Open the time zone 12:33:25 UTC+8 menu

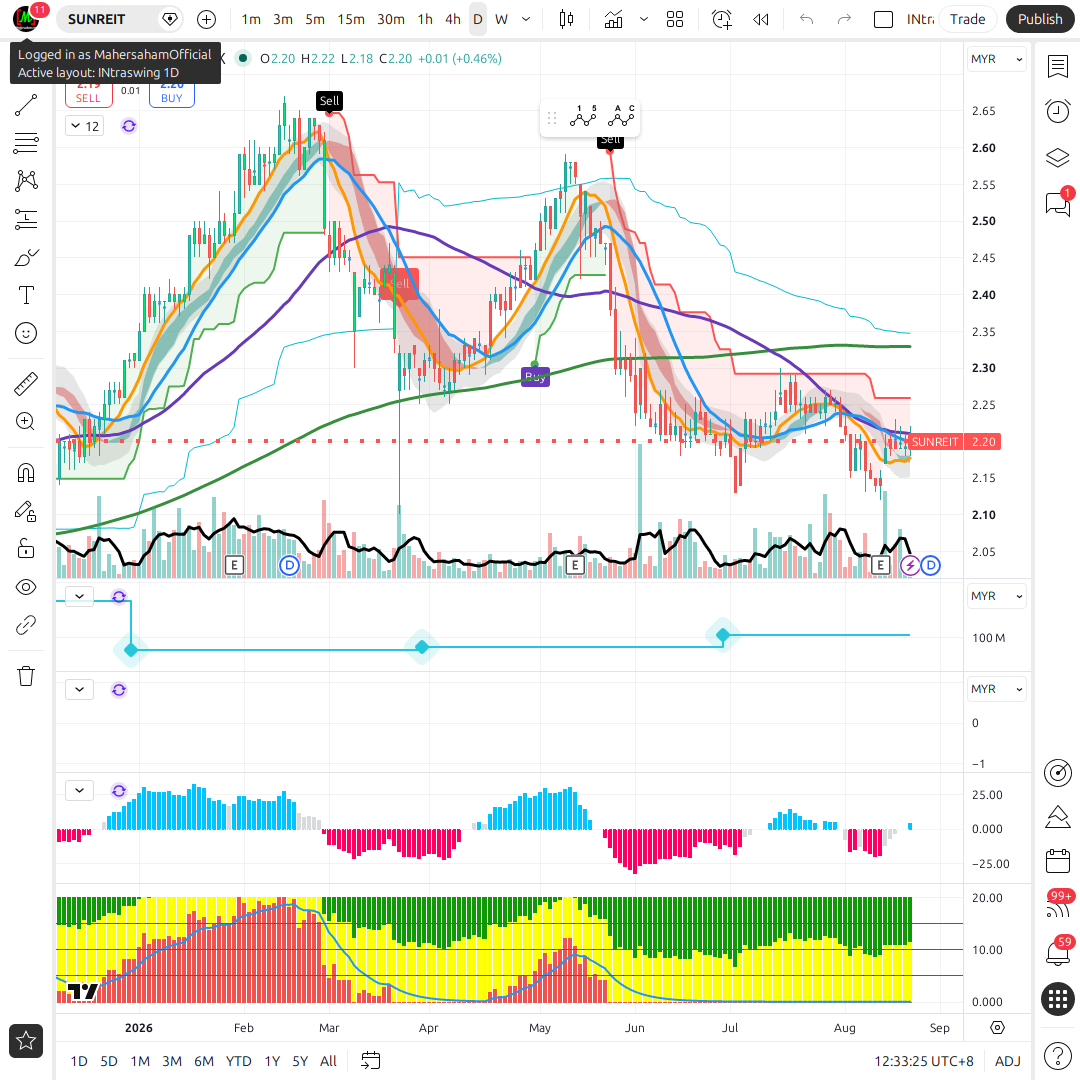pos(924,1061)
